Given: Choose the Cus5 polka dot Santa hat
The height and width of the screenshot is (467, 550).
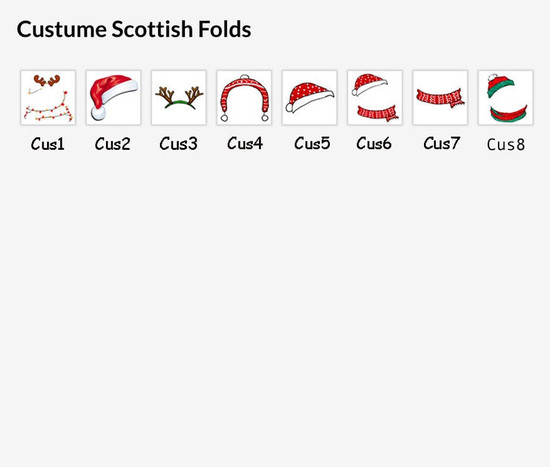Looking at the screenshot, I should click(x=309, y=98).
